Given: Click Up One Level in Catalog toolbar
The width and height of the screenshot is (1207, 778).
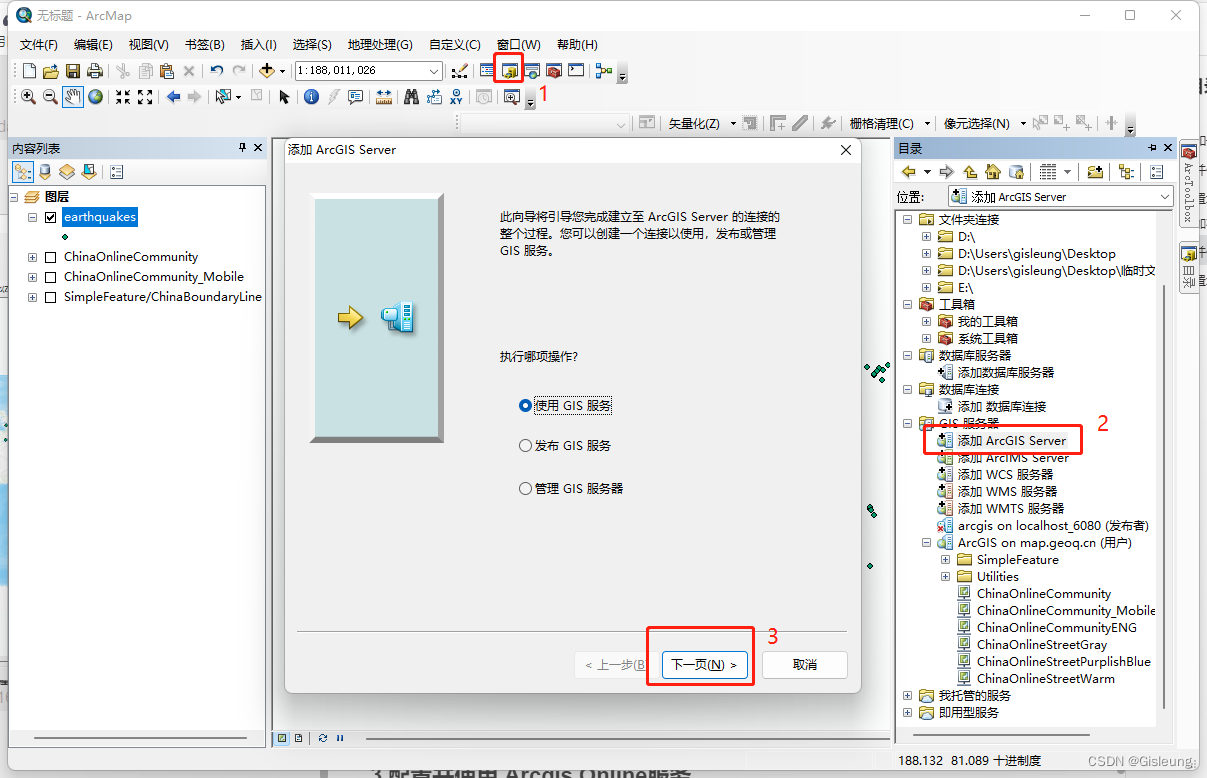Looking at the screenshot, I should (x=969, y=172).
